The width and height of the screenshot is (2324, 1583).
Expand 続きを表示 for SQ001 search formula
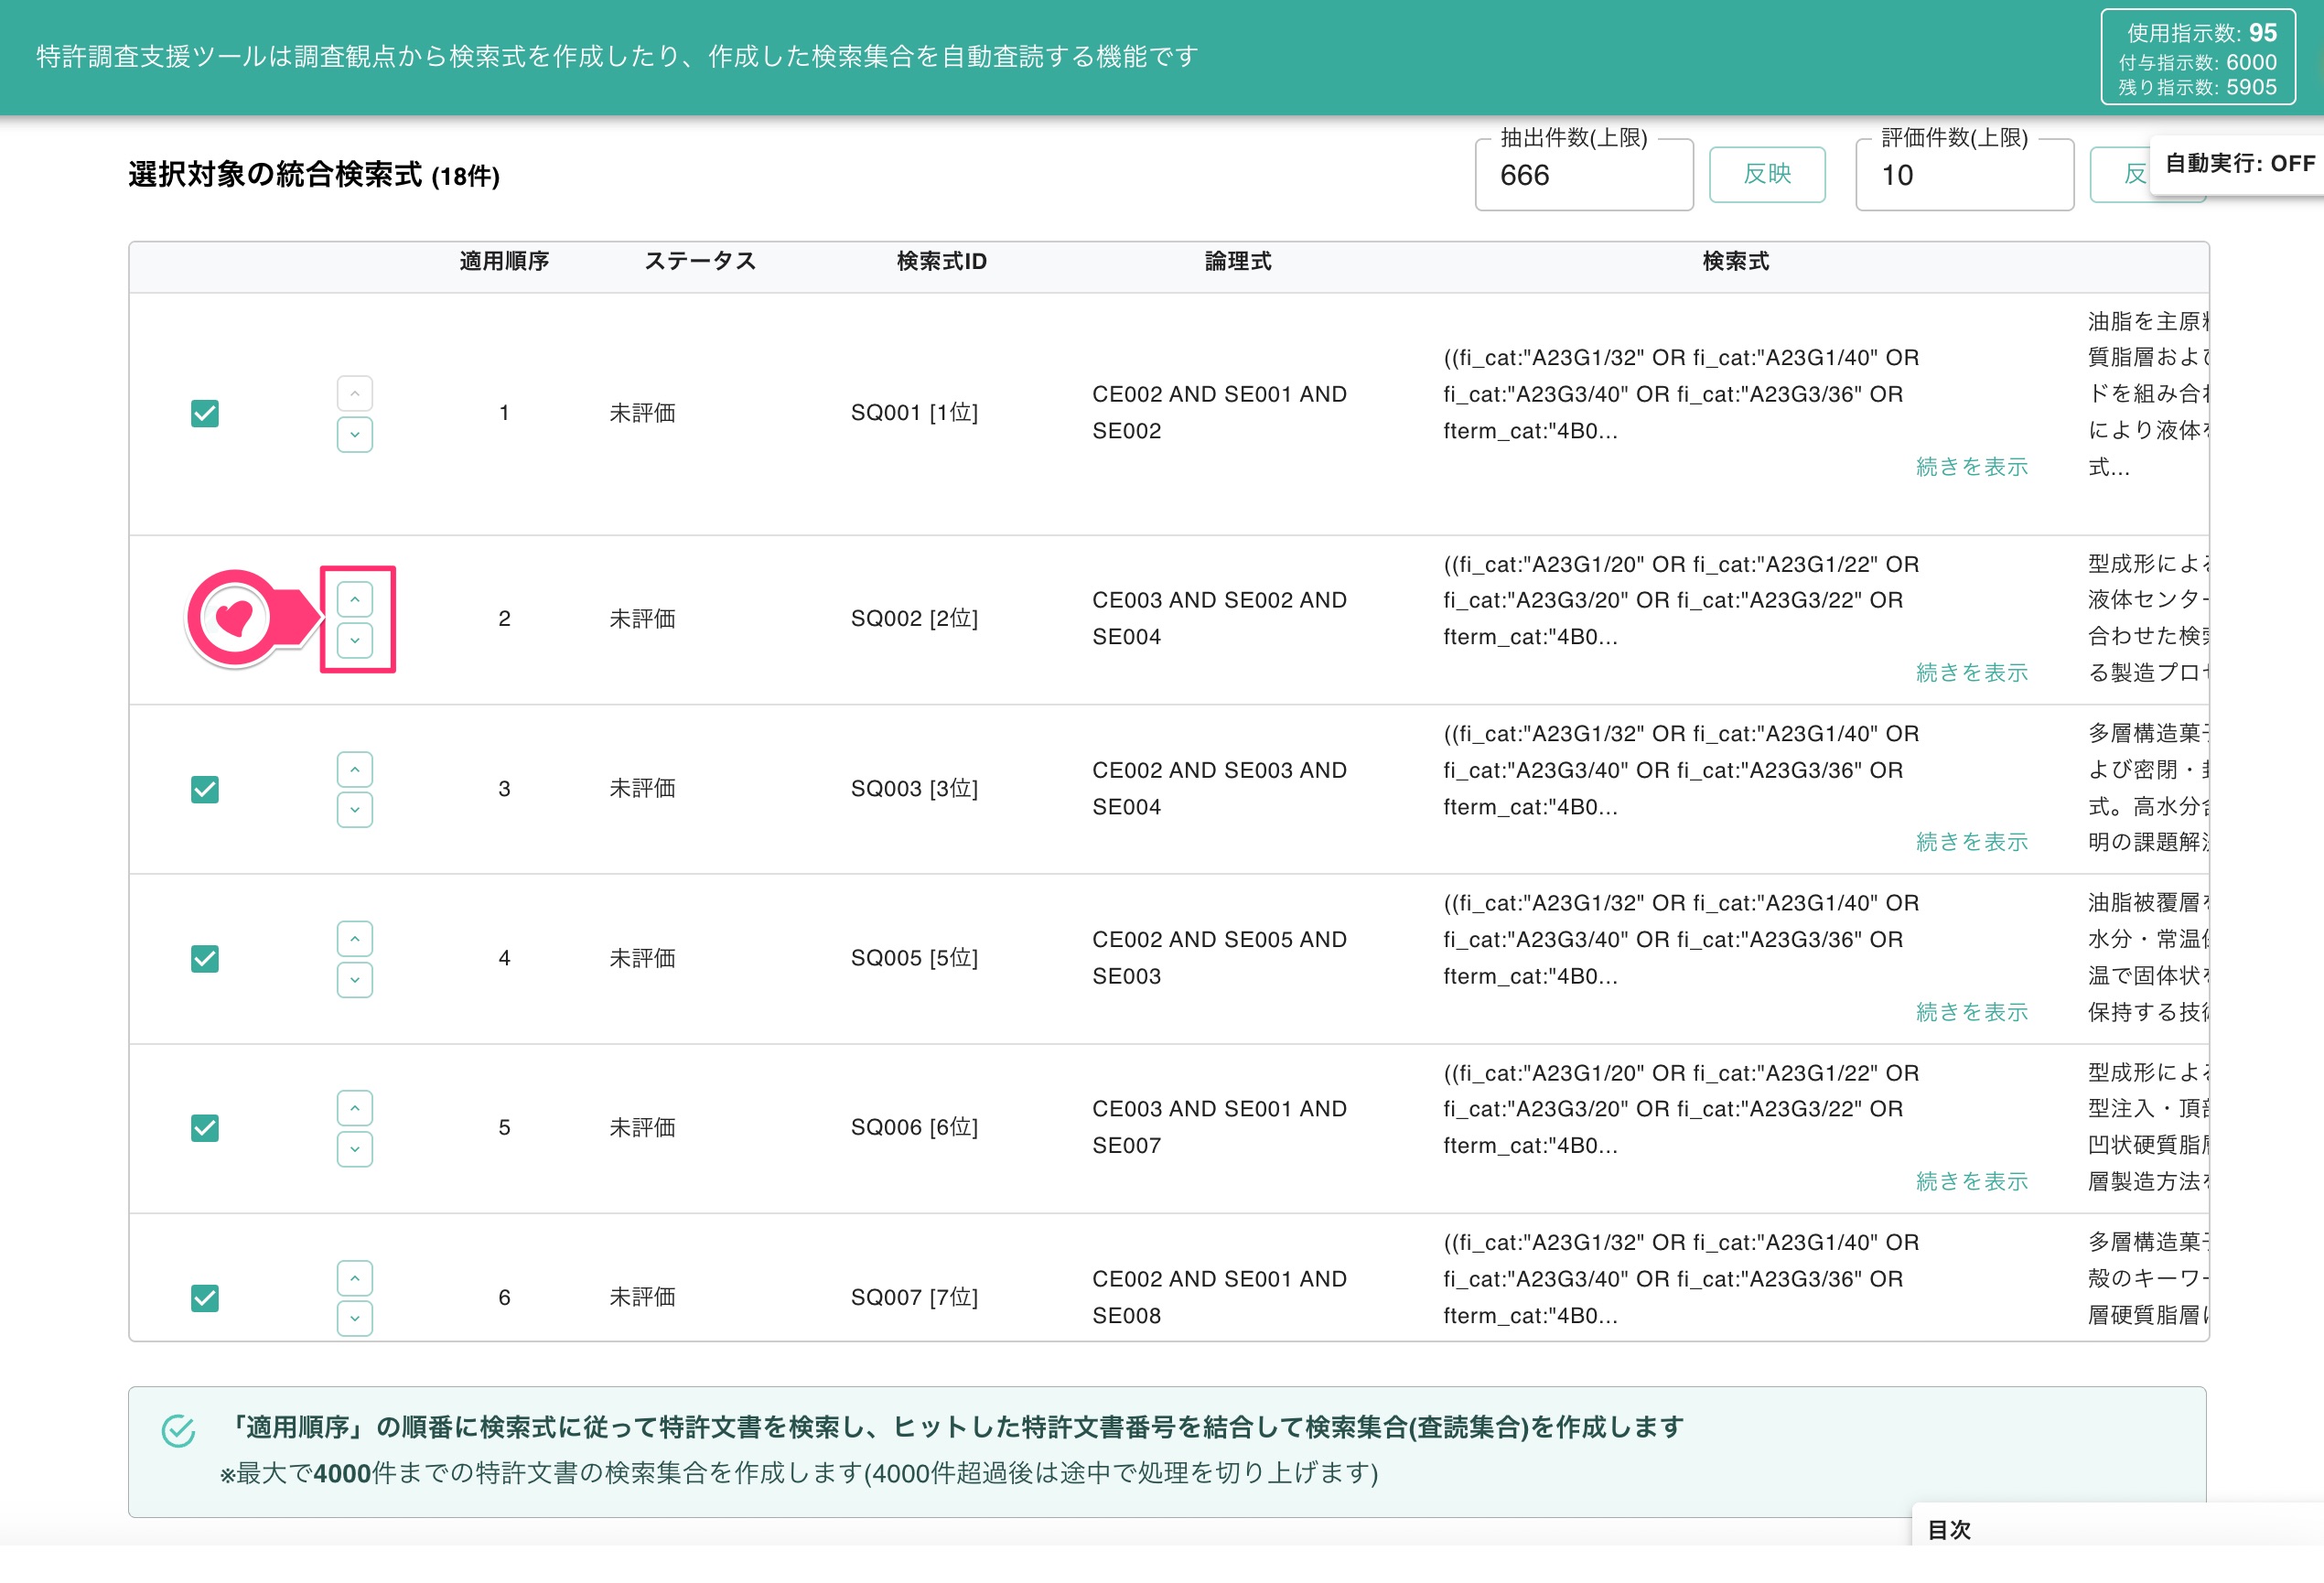pyautogui.click(x=1971, y=467)
